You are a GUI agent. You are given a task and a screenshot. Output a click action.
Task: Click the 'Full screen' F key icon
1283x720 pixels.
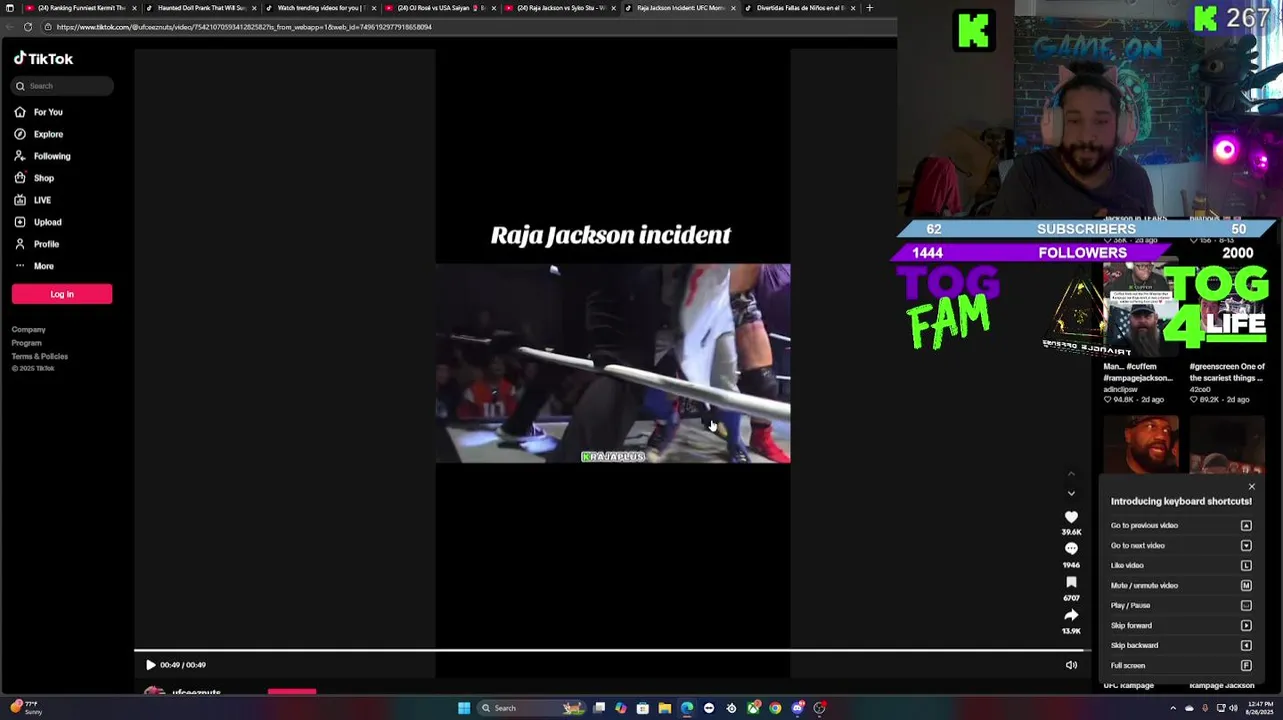pos(1246,665)
